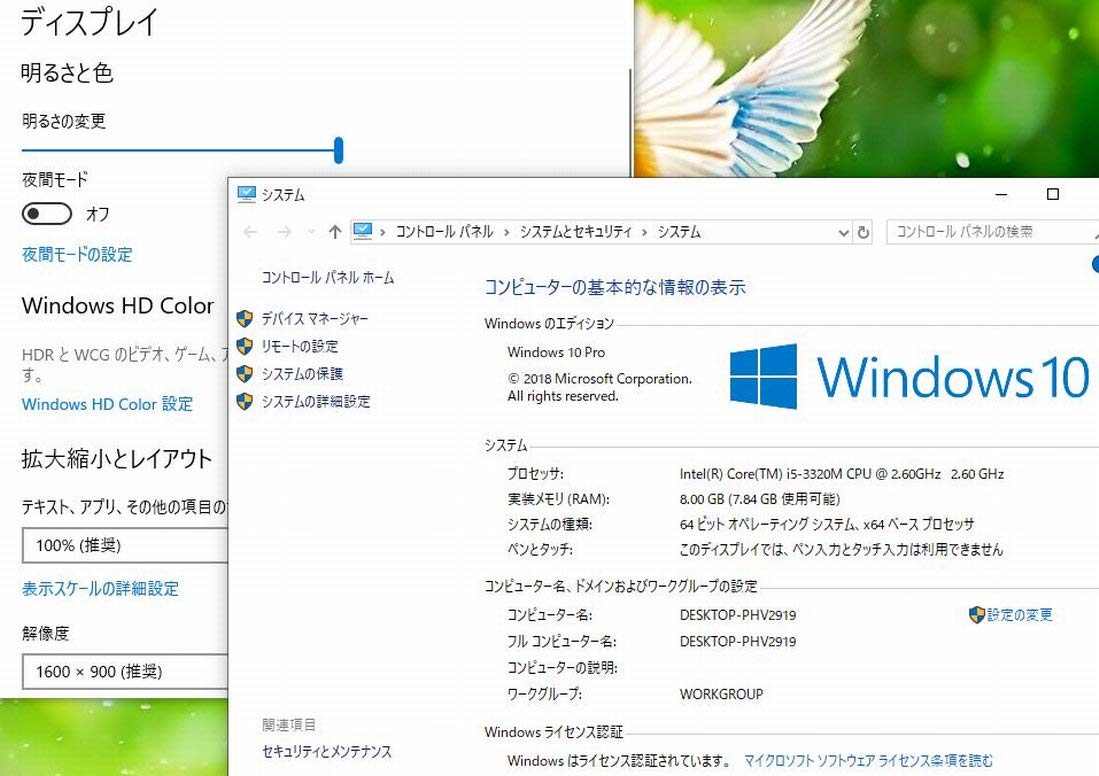Click shield icon next to 設定の変更
The width and height of the screenshot is (1099, 776).
pos(976,615)
